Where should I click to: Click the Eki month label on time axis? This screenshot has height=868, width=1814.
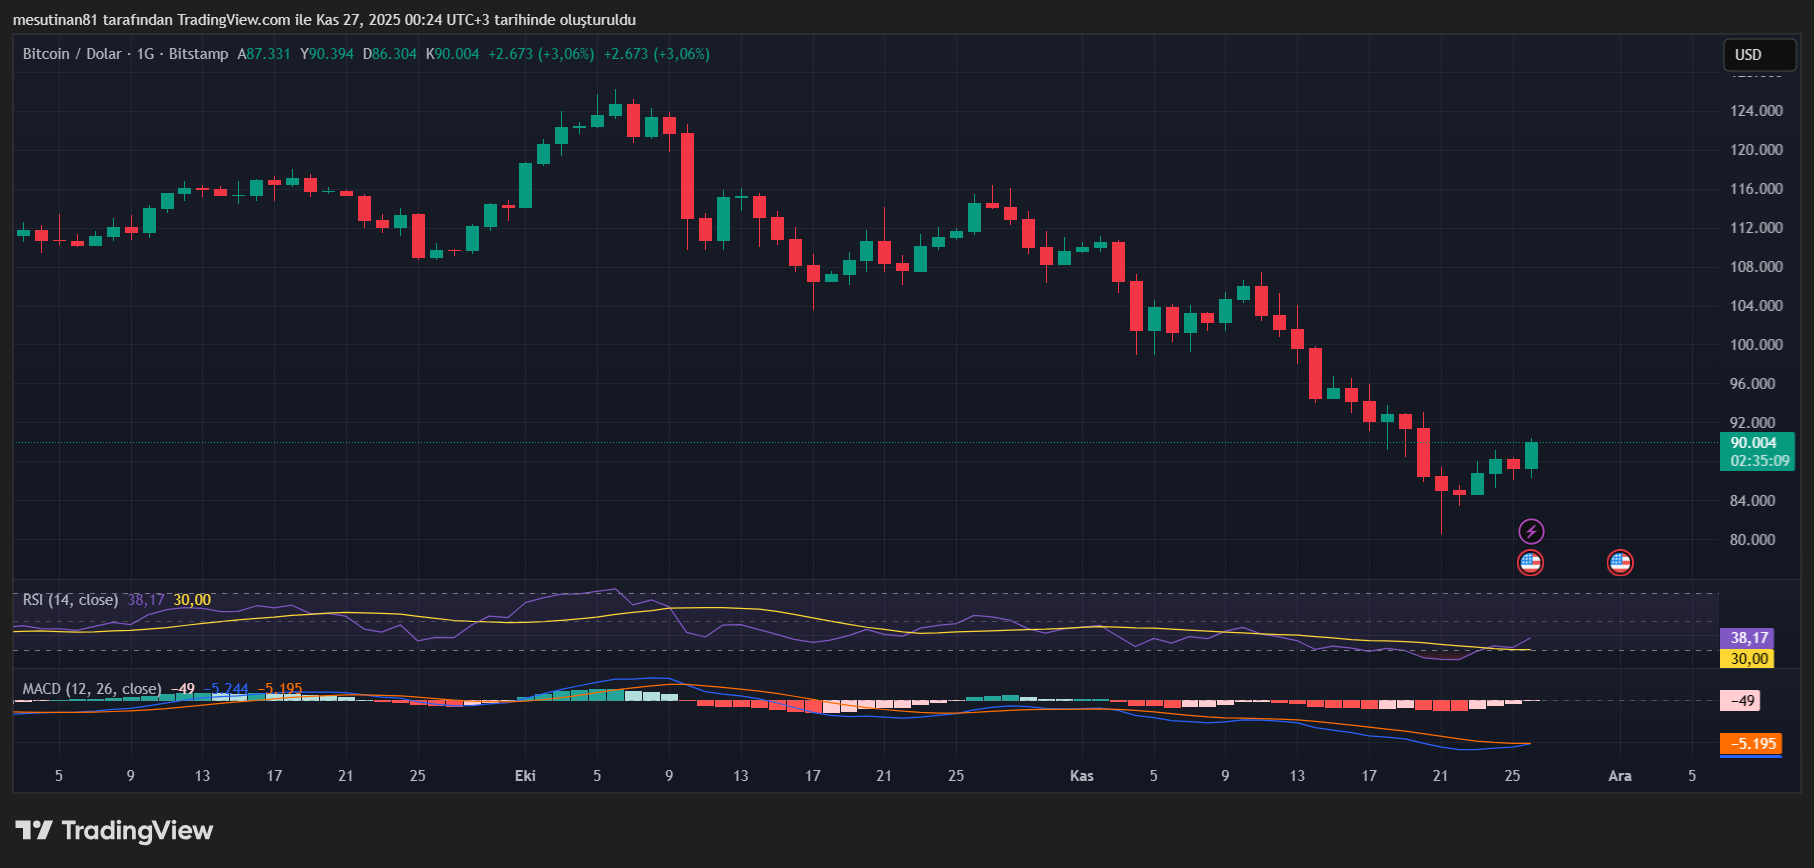(525, 776)
